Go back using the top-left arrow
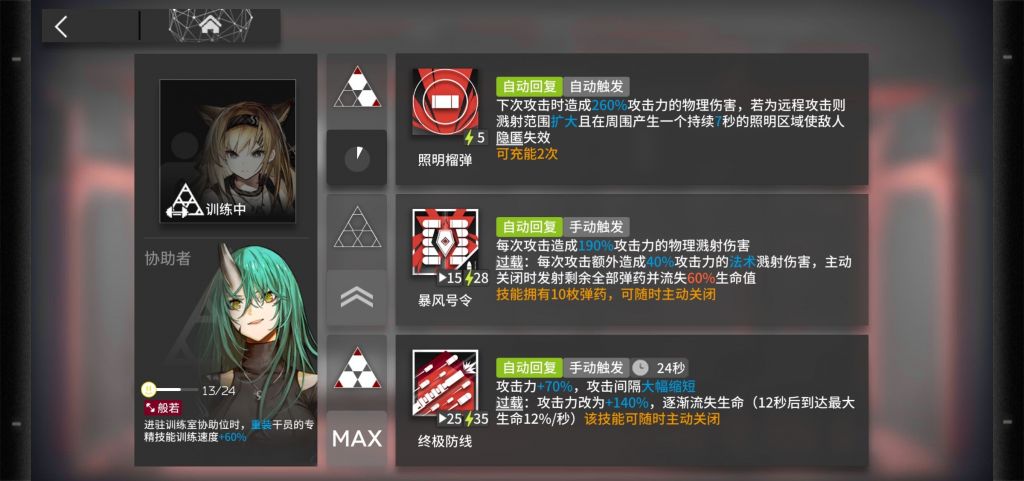1024x481 pixels. 61,27
